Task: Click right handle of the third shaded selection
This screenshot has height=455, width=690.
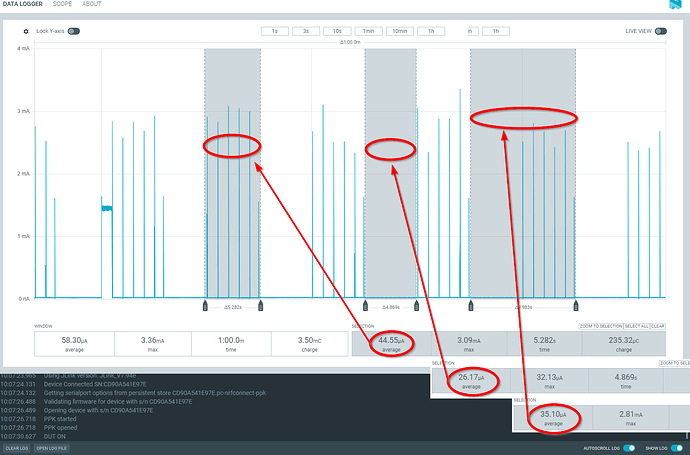Action: coord(576,304)
